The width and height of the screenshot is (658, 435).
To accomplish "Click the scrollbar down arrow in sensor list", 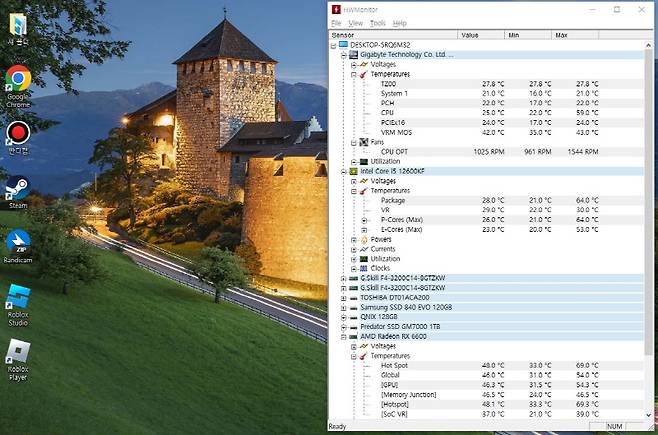I will pyautogui.click(x=649, y=414).
